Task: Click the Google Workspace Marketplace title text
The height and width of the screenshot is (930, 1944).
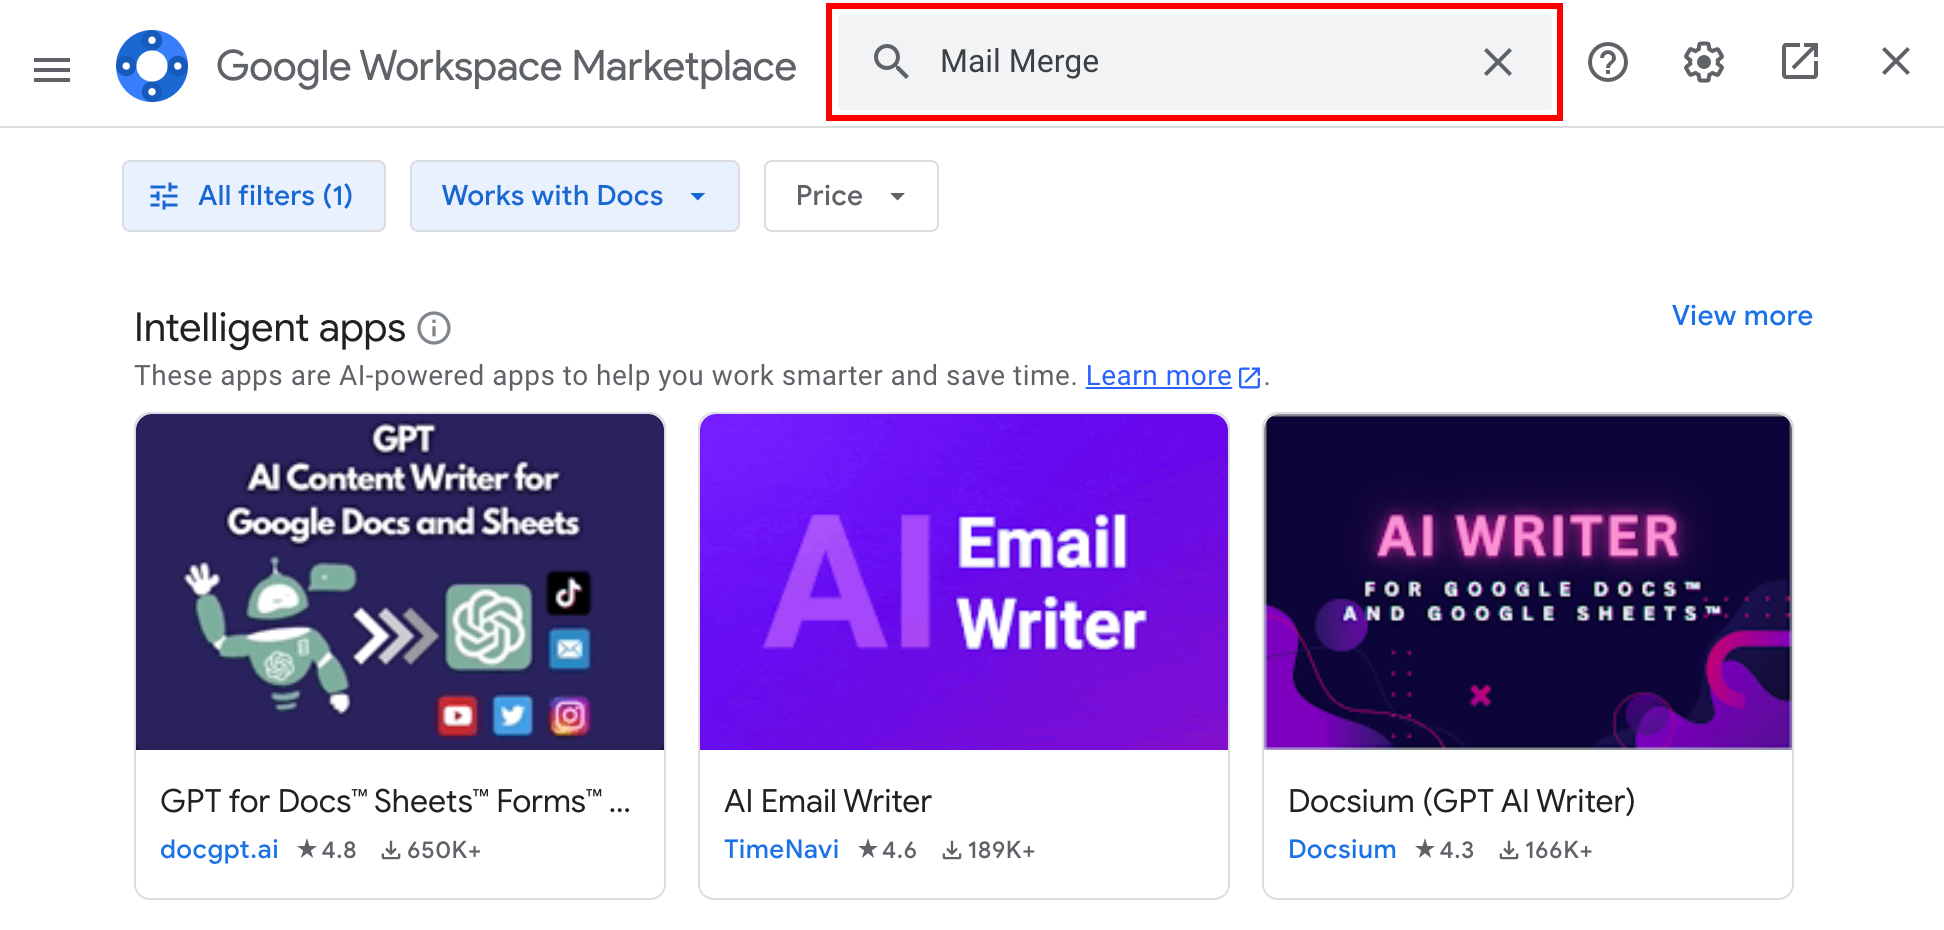Action: [x=506, y=67]
